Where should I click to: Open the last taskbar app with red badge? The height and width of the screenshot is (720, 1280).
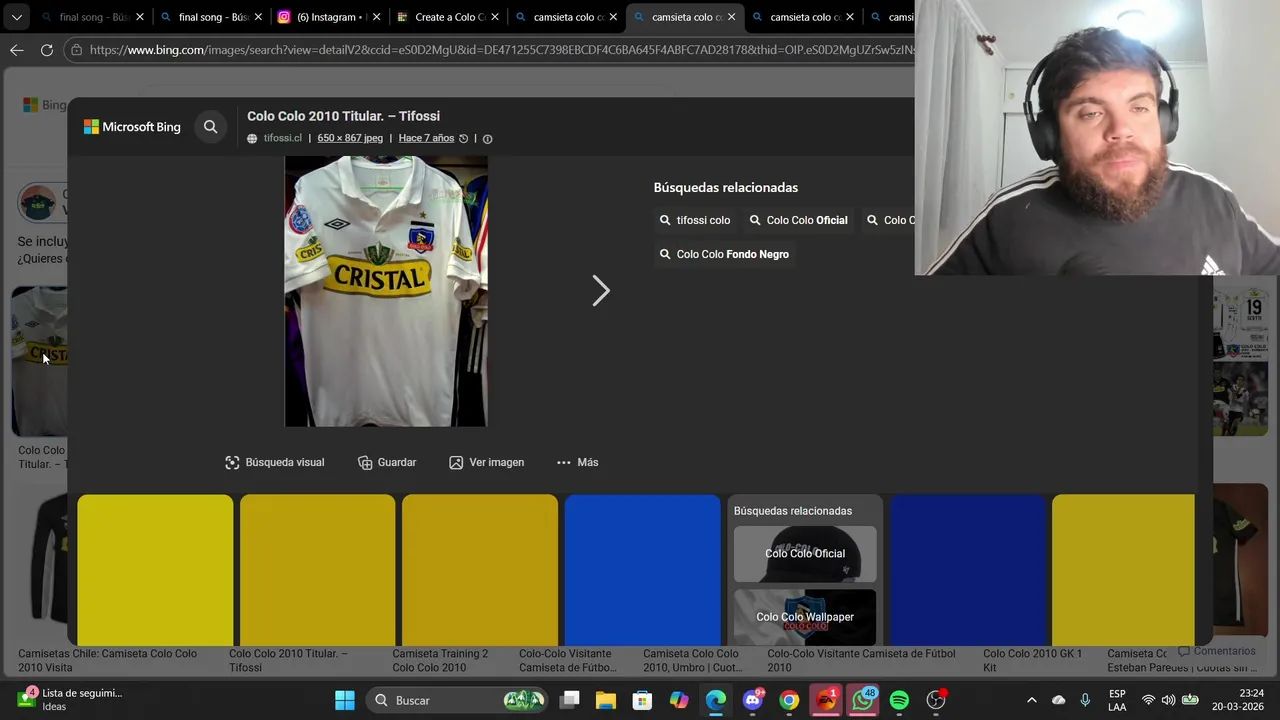point(936,700)
